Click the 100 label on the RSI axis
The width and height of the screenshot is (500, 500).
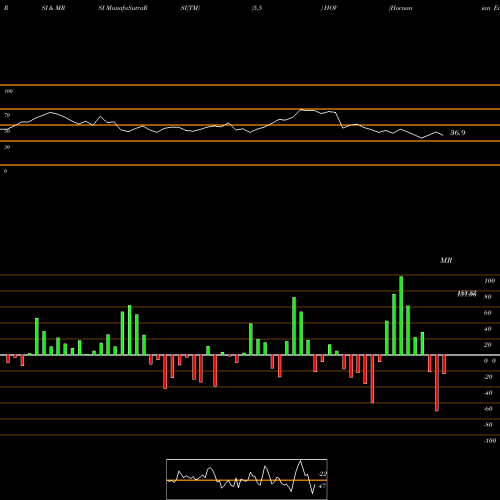point(9,91)
